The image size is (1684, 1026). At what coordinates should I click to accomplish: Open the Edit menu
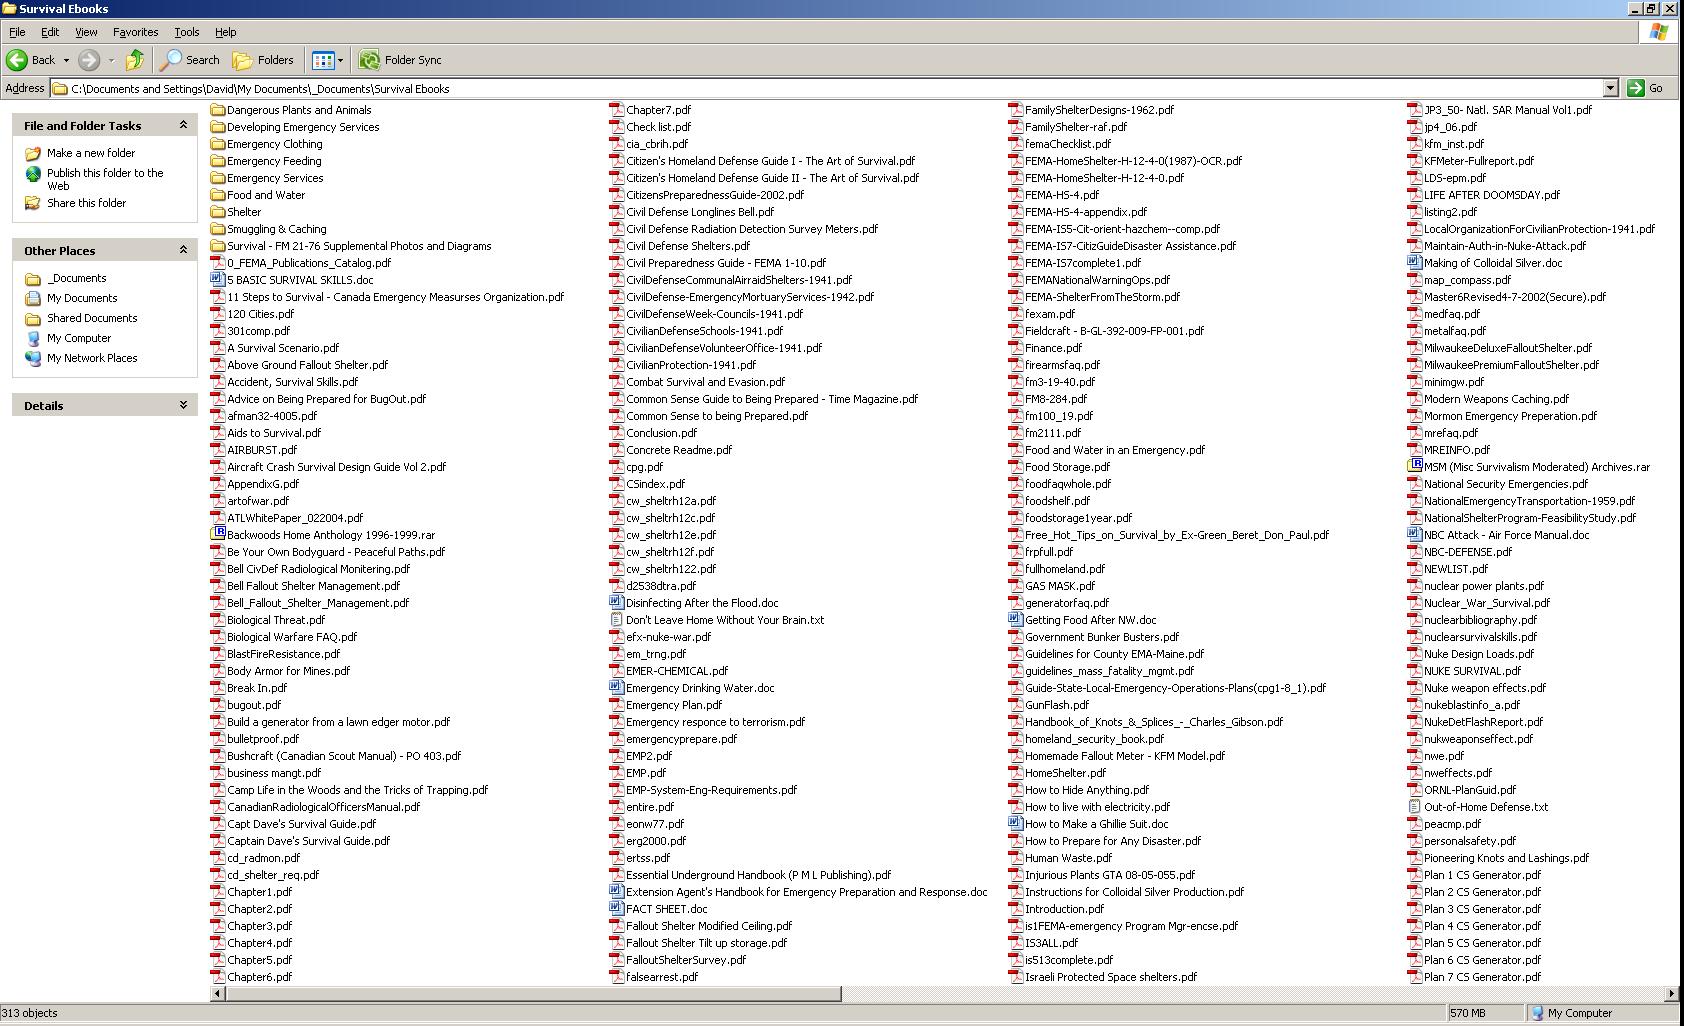tap(50, 32)
